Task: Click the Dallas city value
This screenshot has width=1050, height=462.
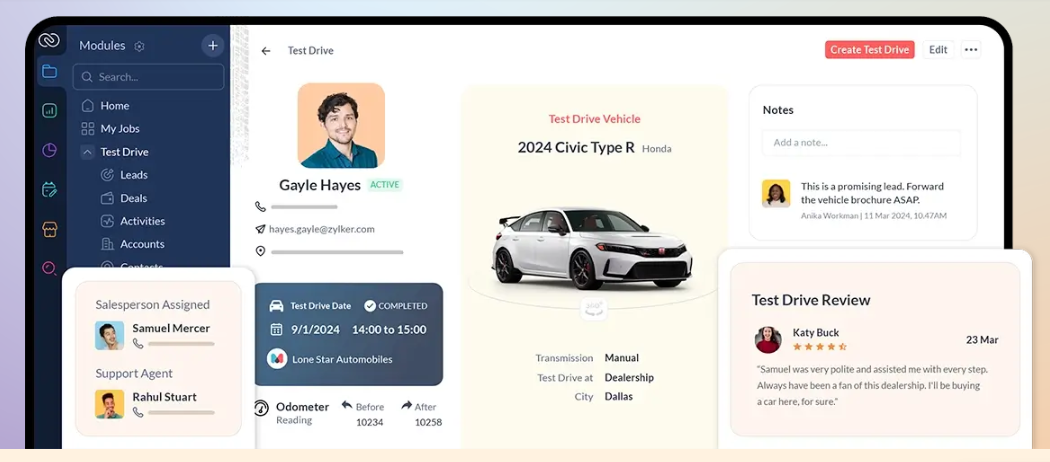Action: (x=619, y=396)
